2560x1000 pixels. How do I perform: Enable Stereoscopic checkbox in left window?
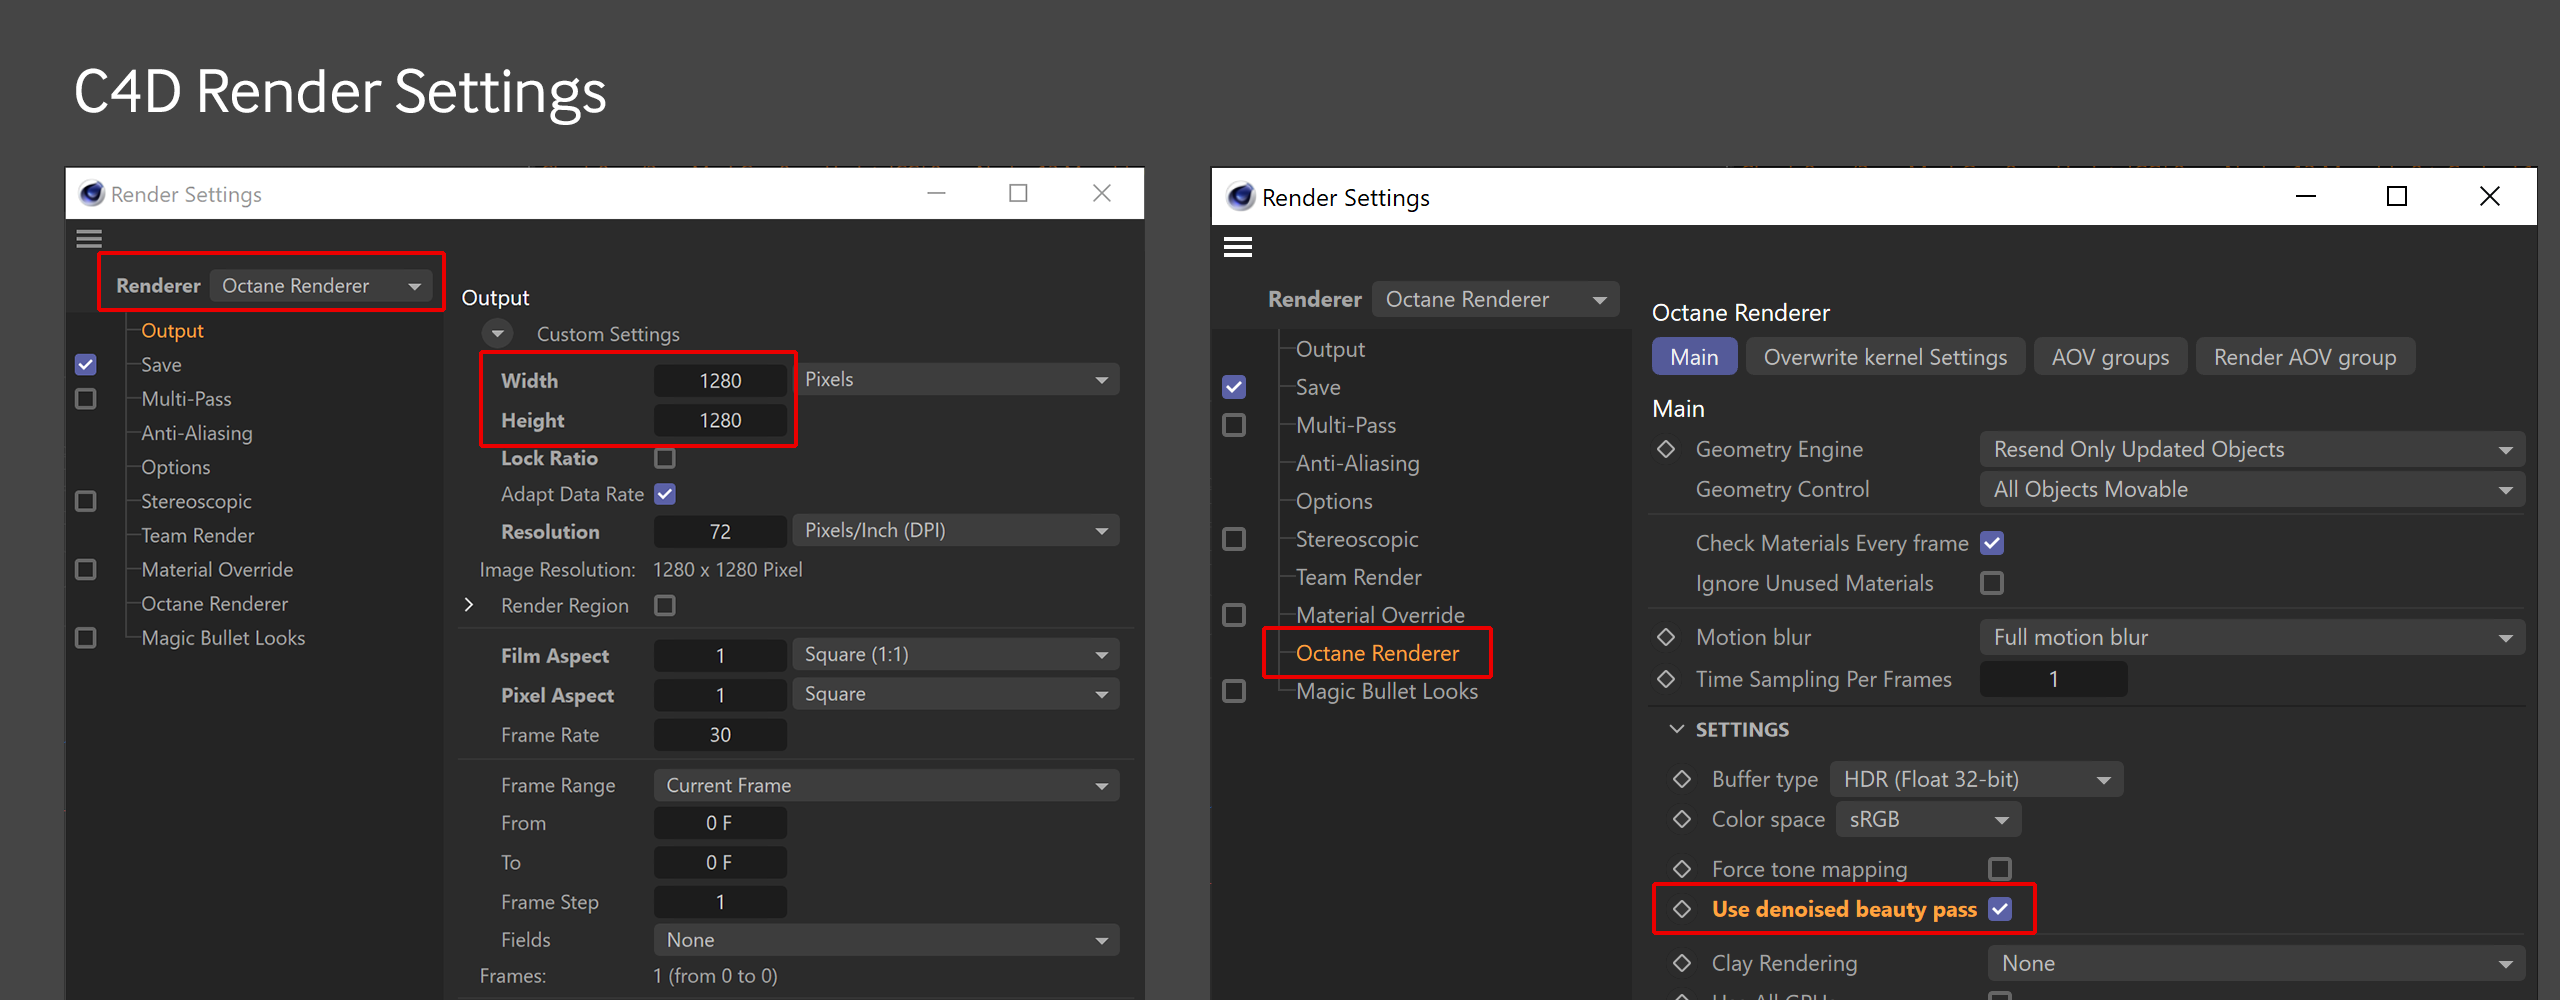(x=86, y=501)
